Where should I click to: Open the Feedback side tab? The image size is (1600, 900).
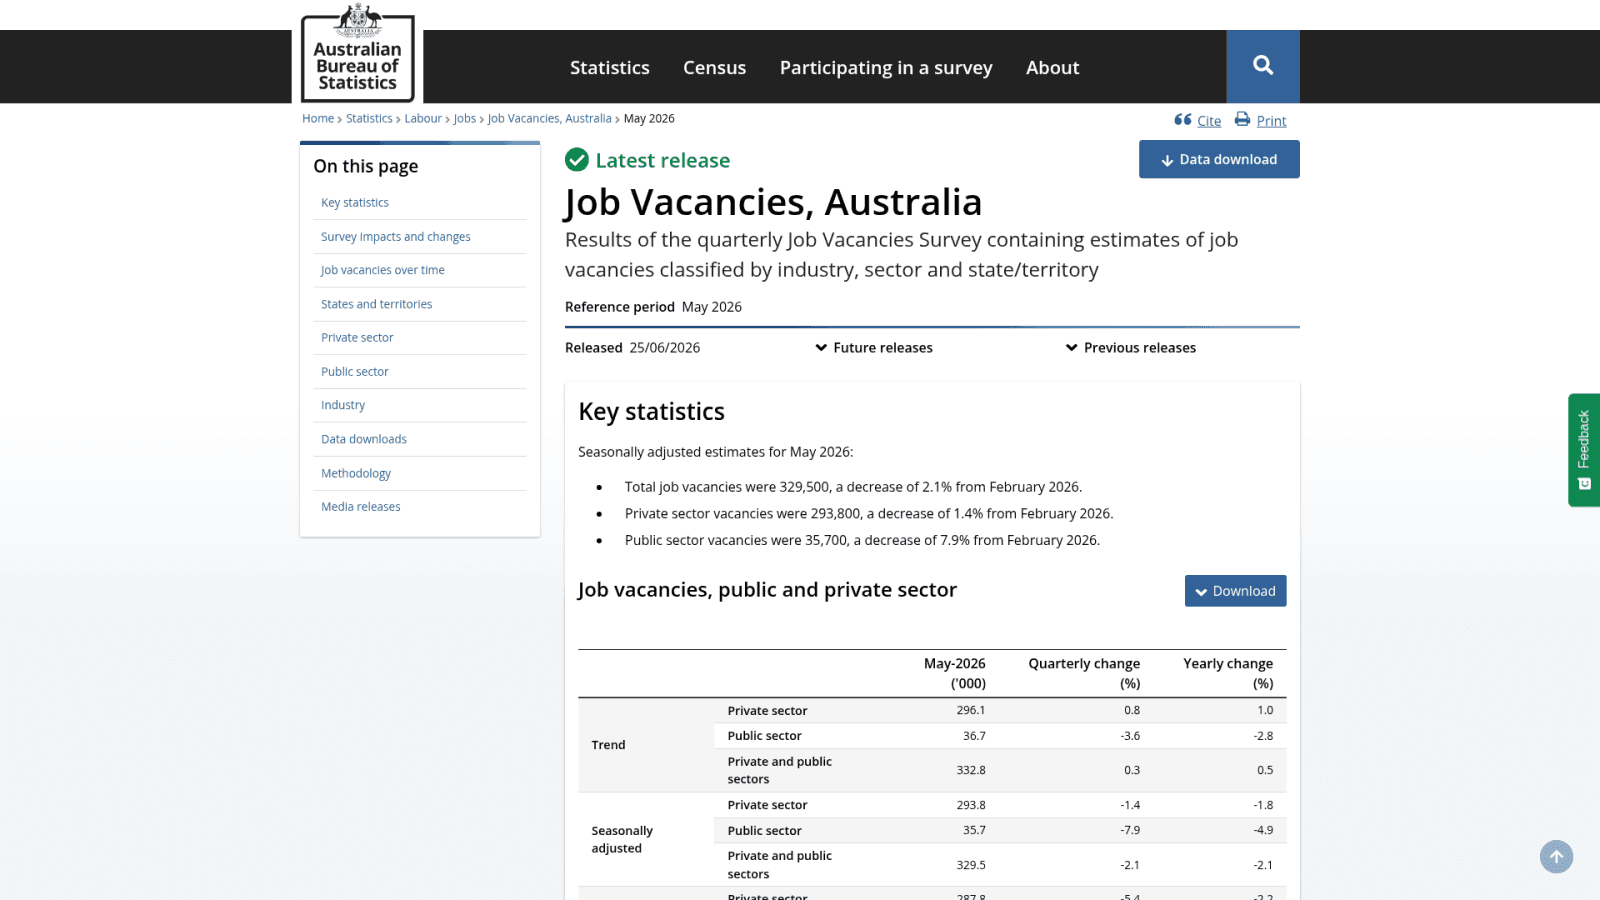(x=1584, y=450)
